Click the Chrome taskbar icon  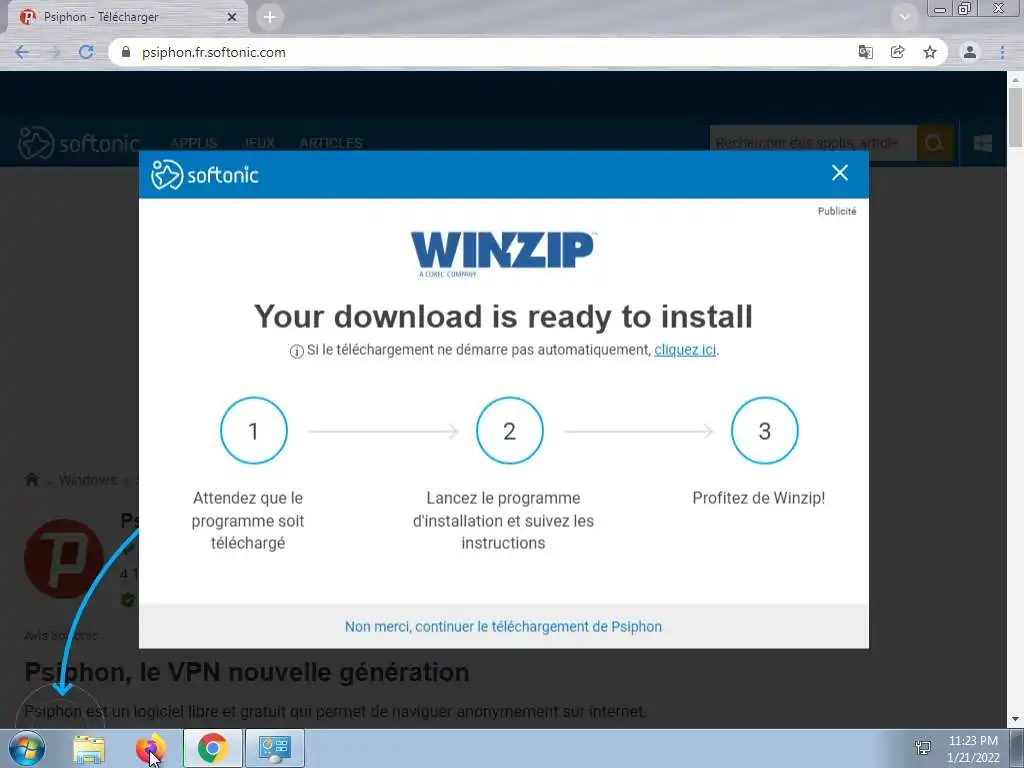point(212,748)
